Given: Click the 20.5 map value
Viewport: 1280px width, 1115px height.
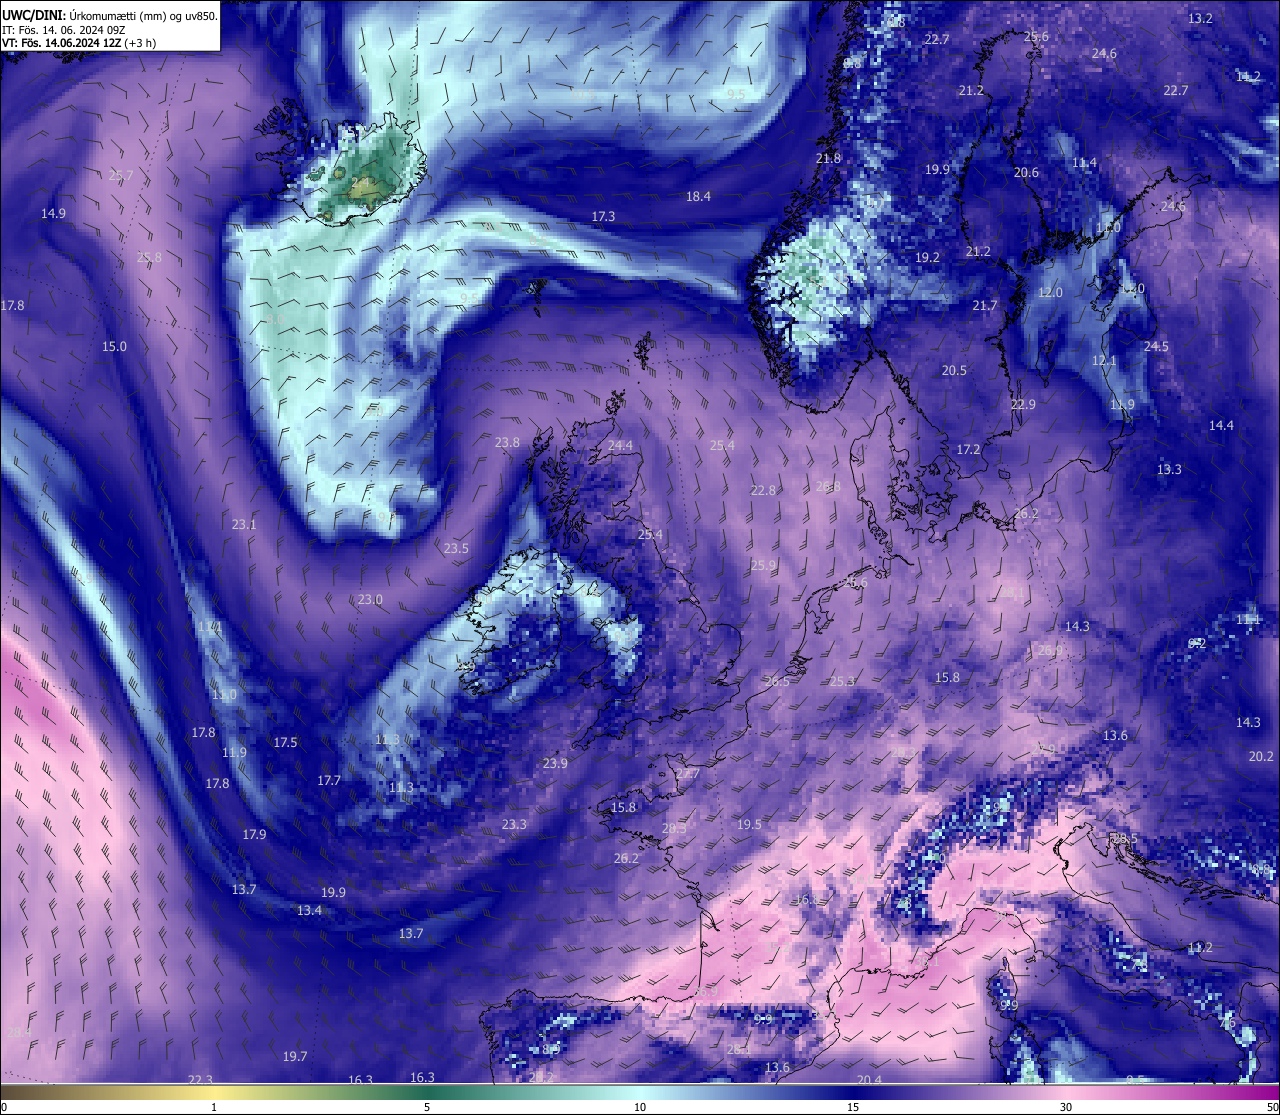Looking at the screenshot, I should tap(954, 370).
